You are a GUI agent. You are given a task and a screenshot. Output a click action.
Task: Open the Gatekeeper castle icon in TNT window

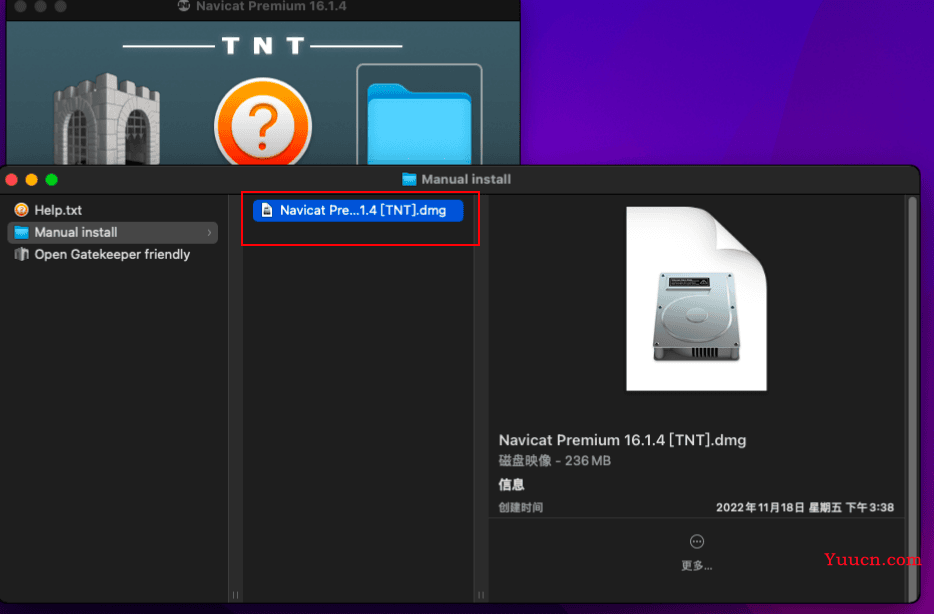pos(107,119)
